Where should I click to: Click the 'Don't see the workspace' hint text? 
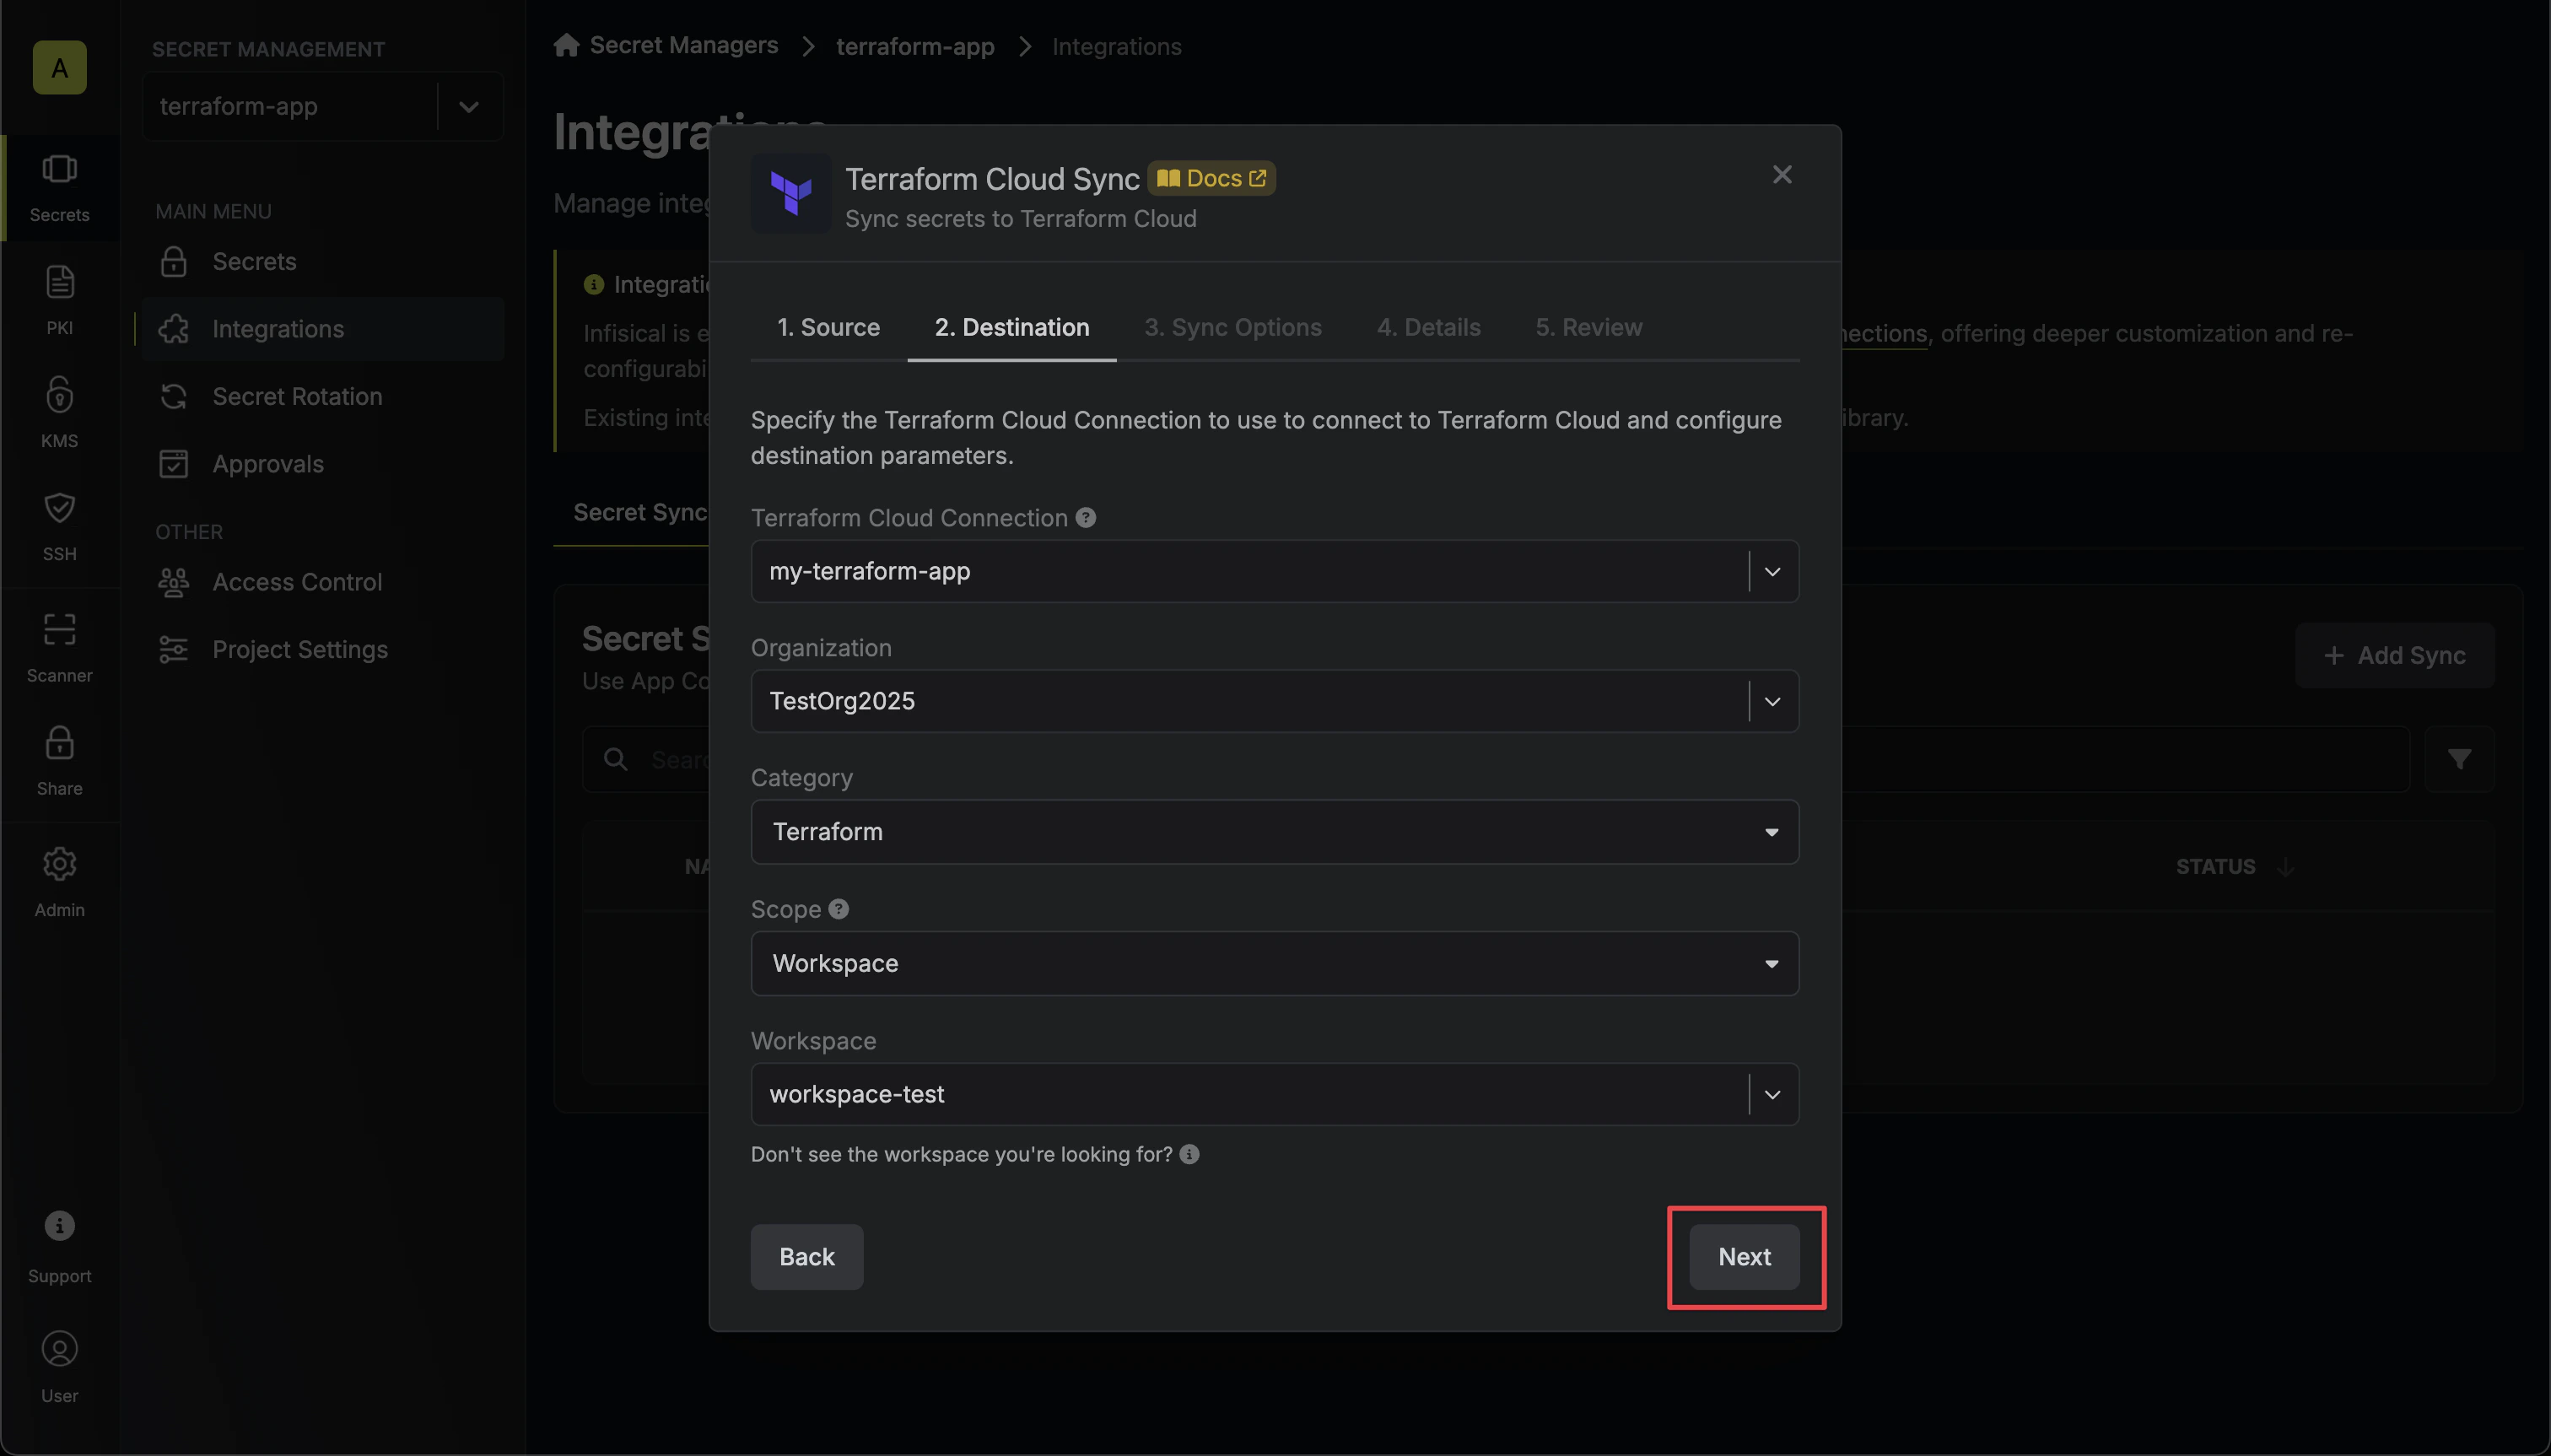point(961,1154)
